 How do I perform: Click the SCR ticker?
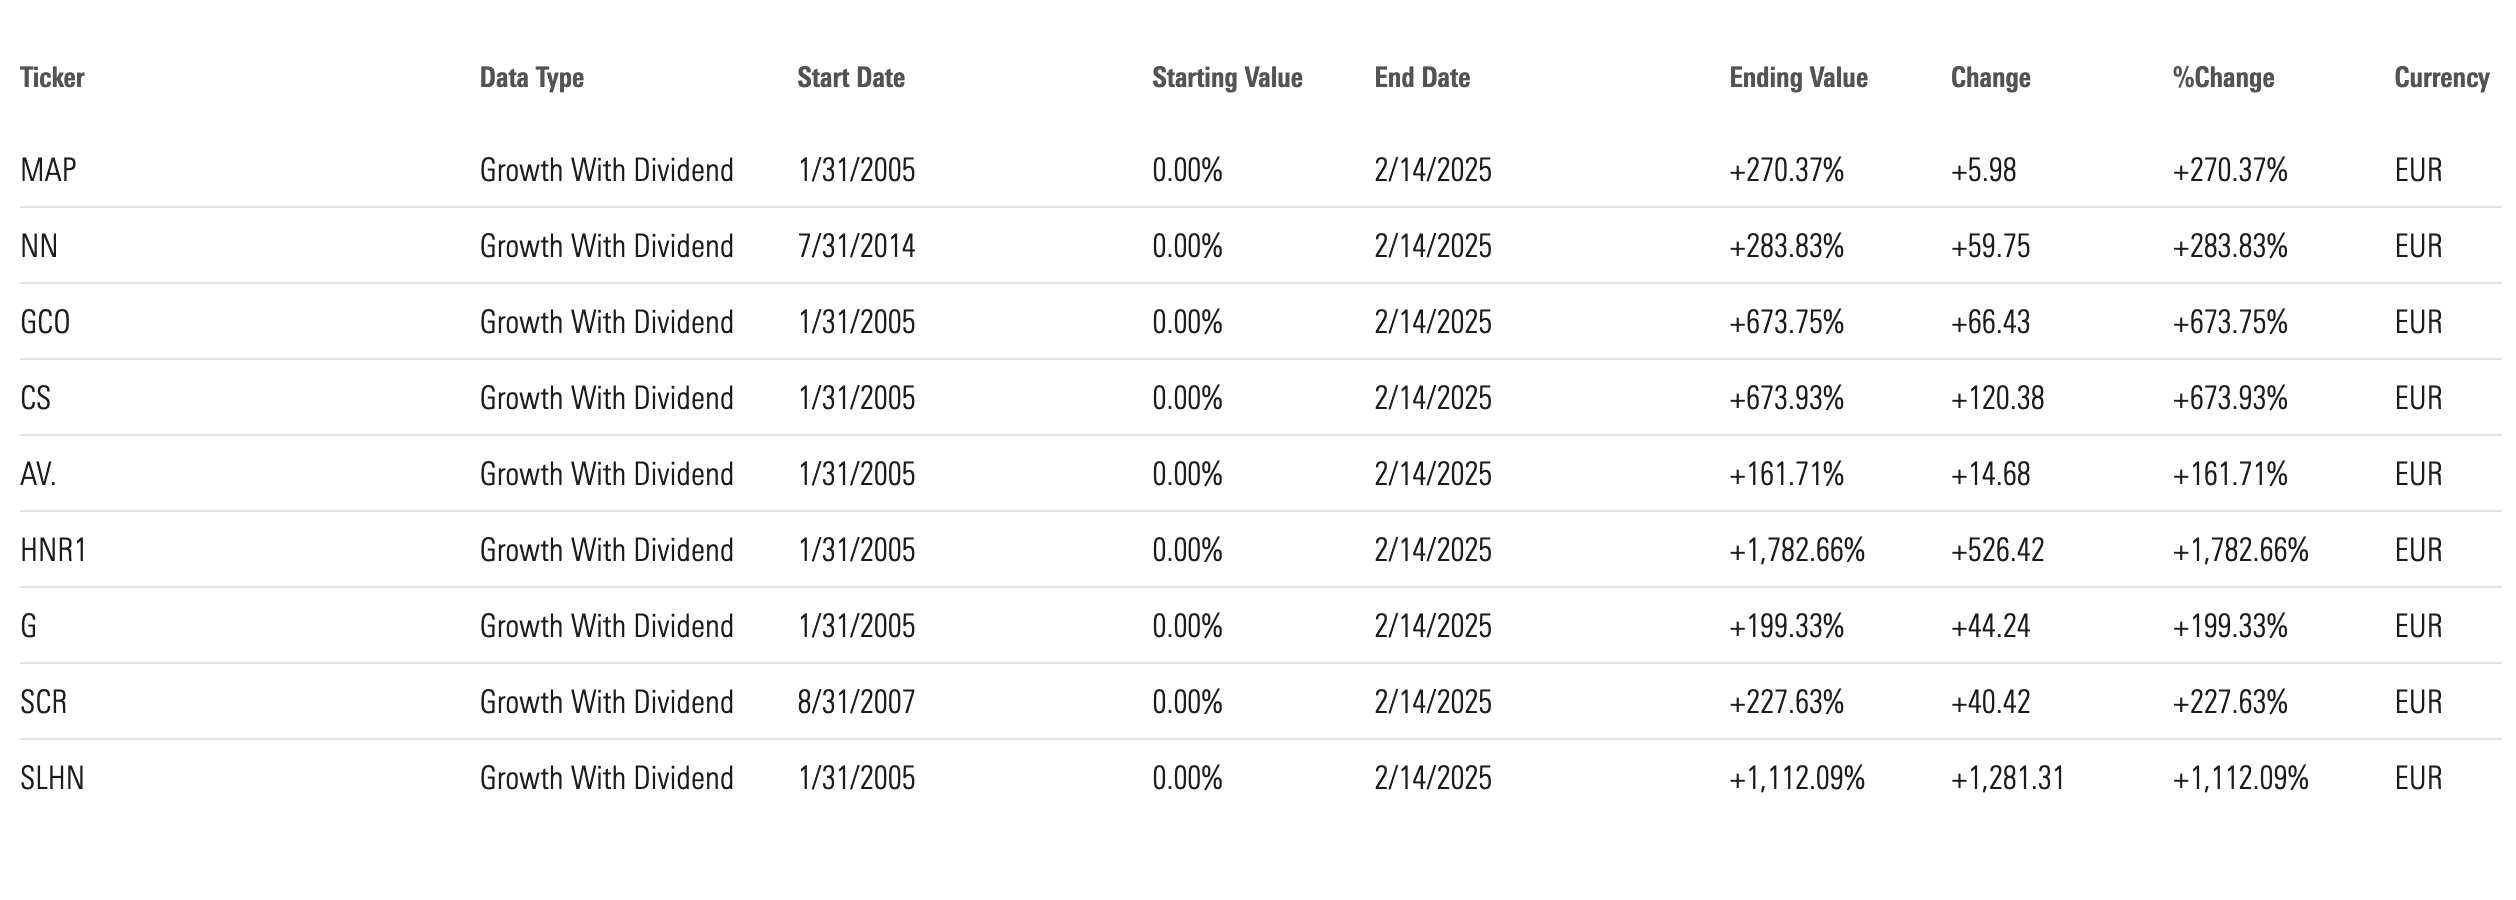click(x=44, y=702)
